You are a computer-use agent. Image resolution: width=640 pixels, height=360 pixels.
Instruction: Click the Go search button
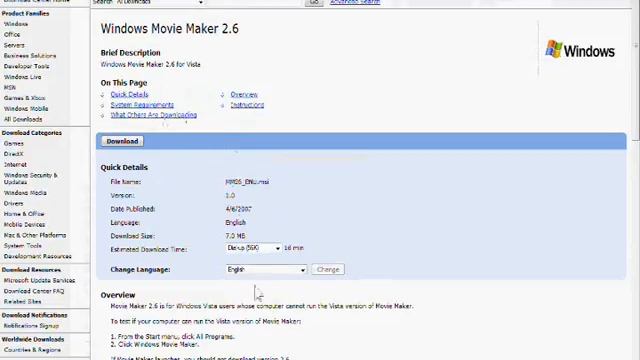pos(314,2)
